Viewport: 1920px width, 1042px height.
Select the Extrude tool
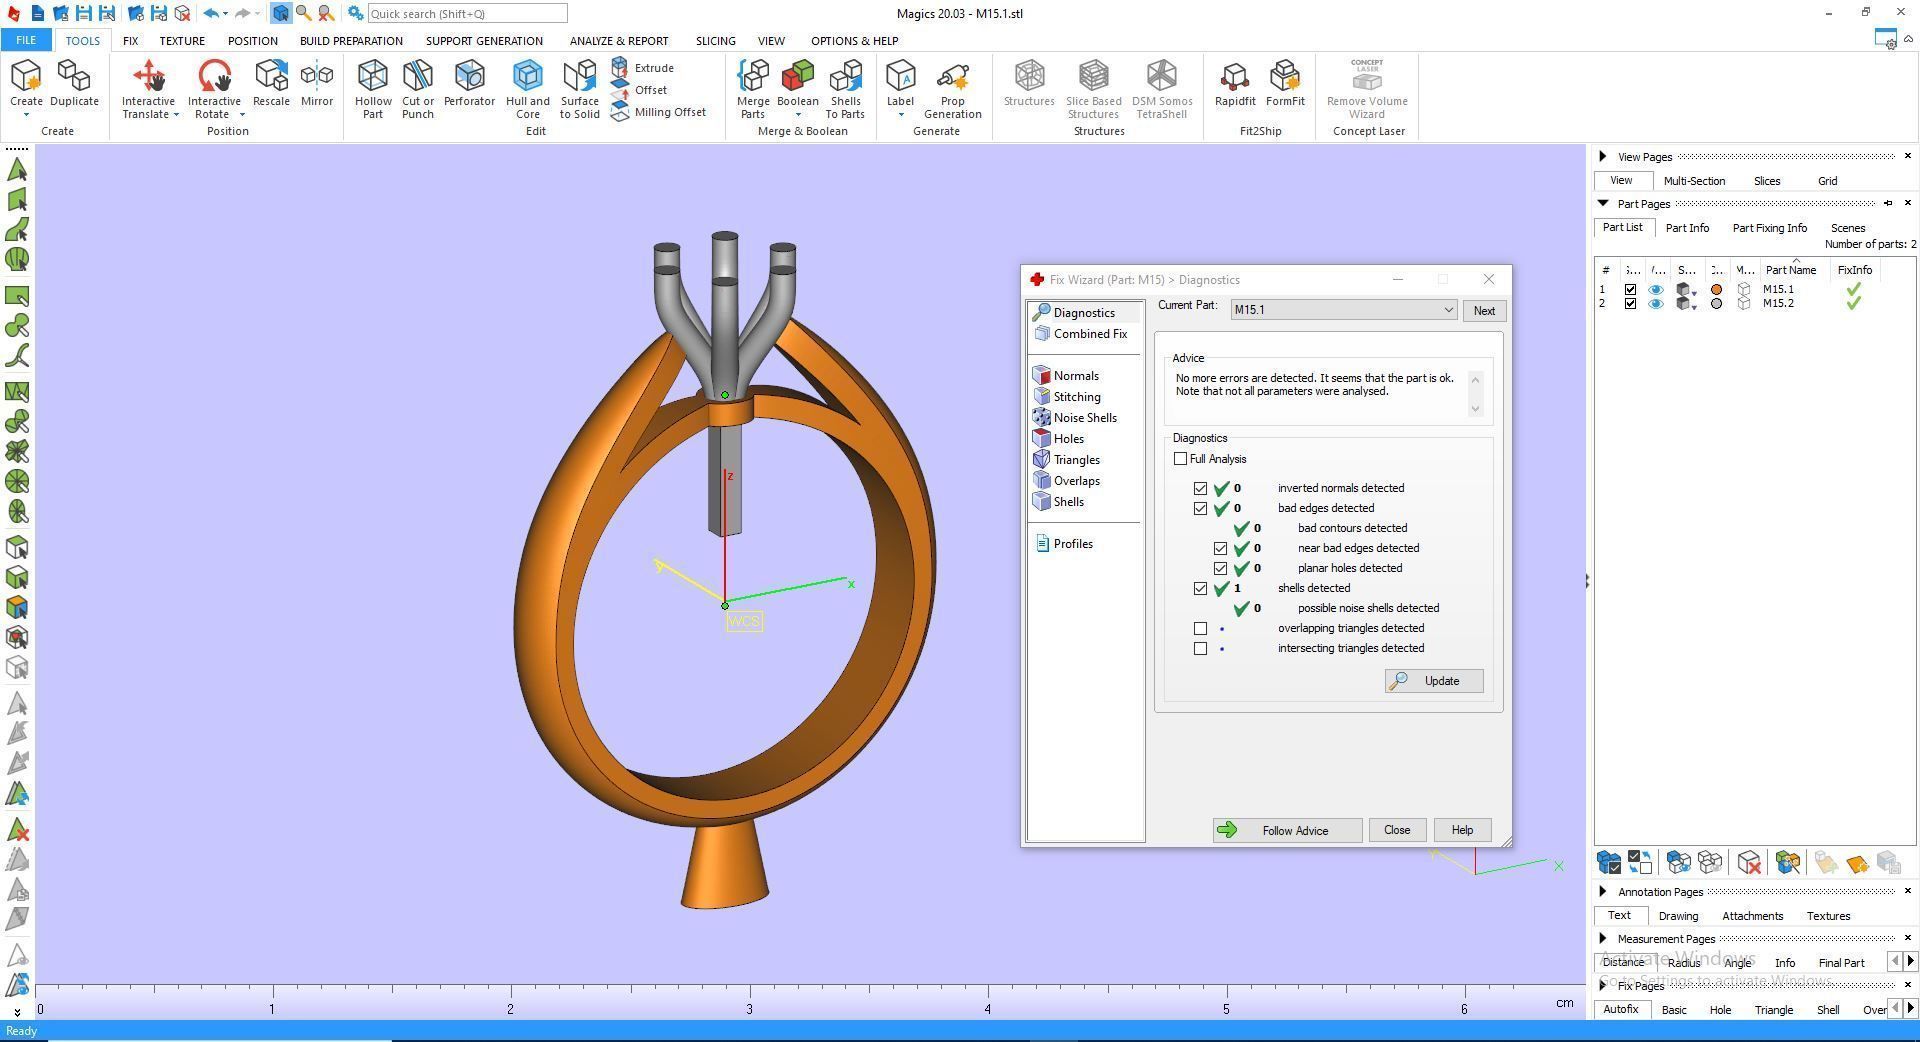point(642,68)
